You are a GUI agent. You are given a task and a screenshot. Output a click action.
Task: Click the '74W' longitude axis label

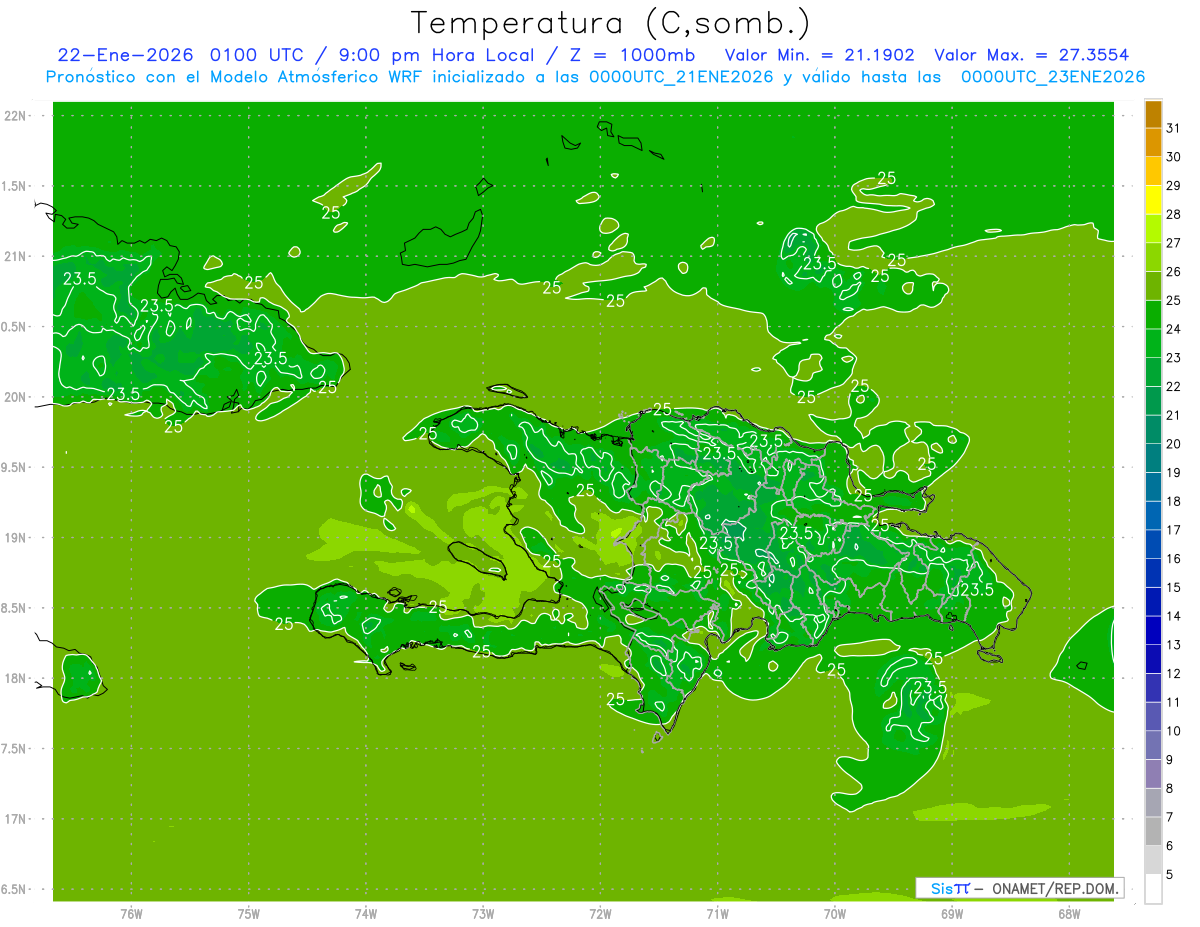(366, 915)
